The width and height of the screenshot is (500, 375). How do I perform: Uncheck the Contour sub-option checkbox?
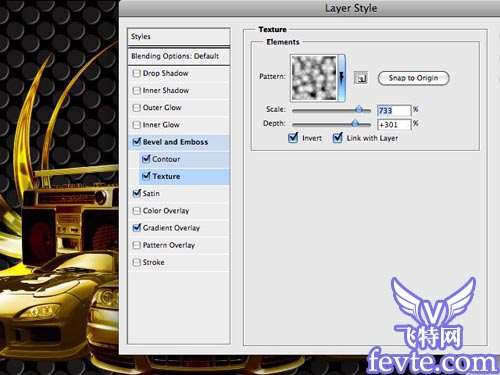pyautogui.click(x=146, y=159)
